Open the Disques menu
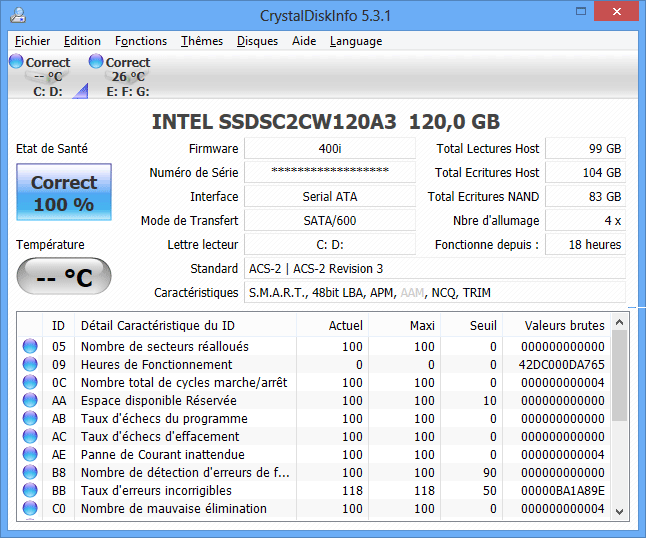Viewport: 646px width, 538px height. pos(257,41)
